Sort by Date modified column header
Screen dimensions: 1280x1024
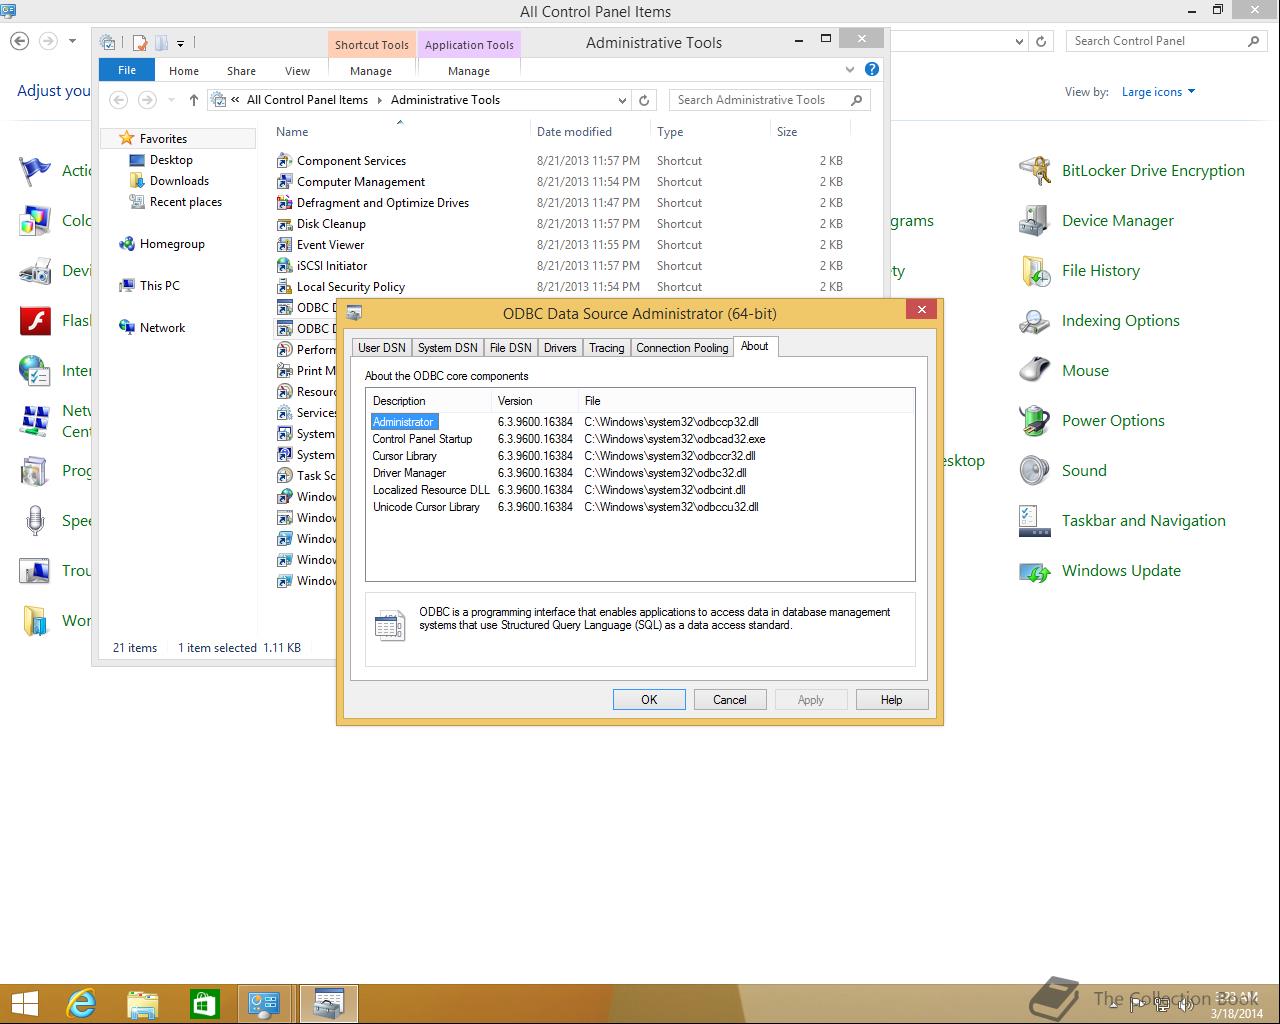coord(590,132)
